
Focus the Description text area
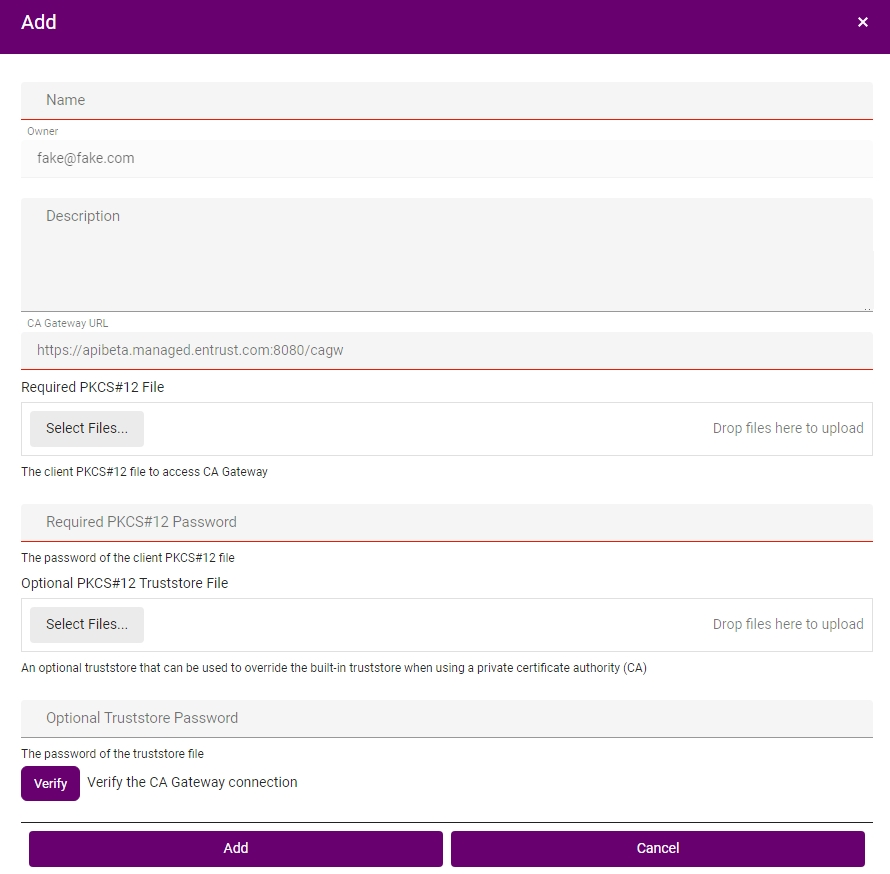(x=447, y=254)
